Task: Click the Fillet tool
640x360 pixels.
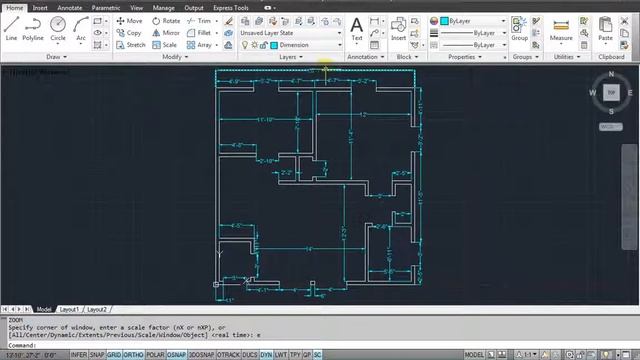Action: [199, 33]
